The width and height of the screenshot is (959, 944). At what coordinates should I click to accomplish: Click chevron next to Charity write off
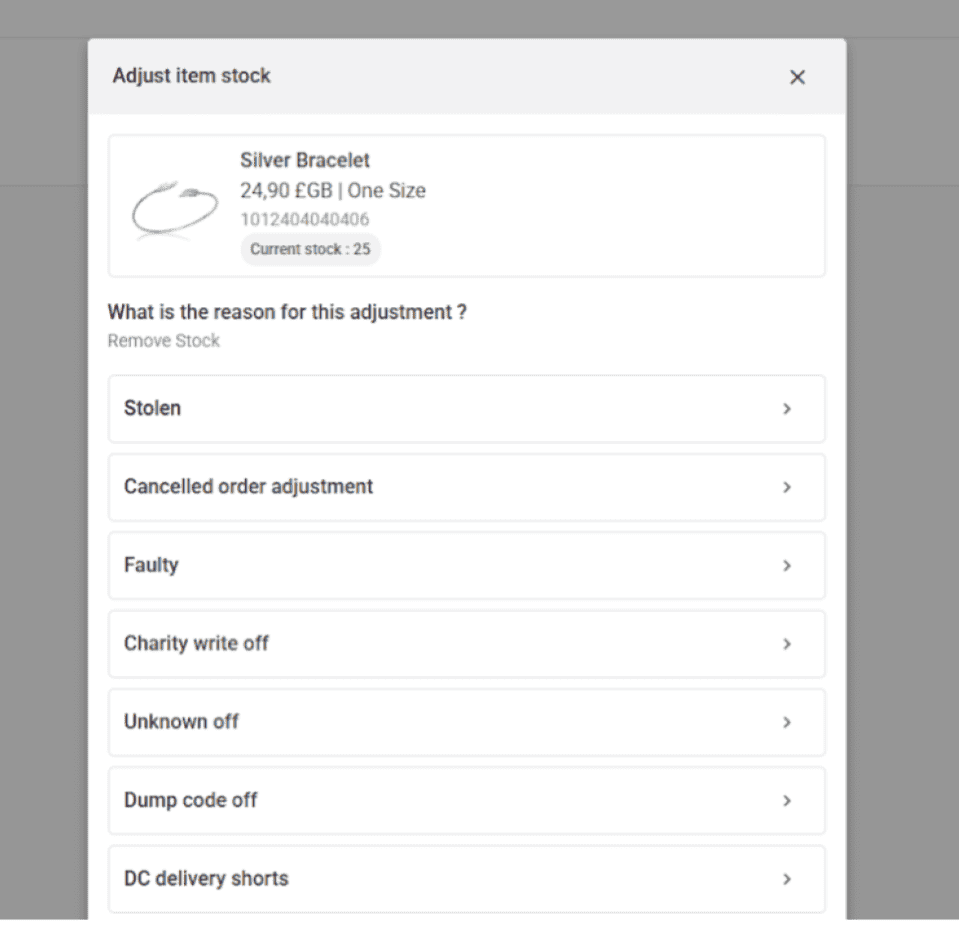(x=787, y=644)
